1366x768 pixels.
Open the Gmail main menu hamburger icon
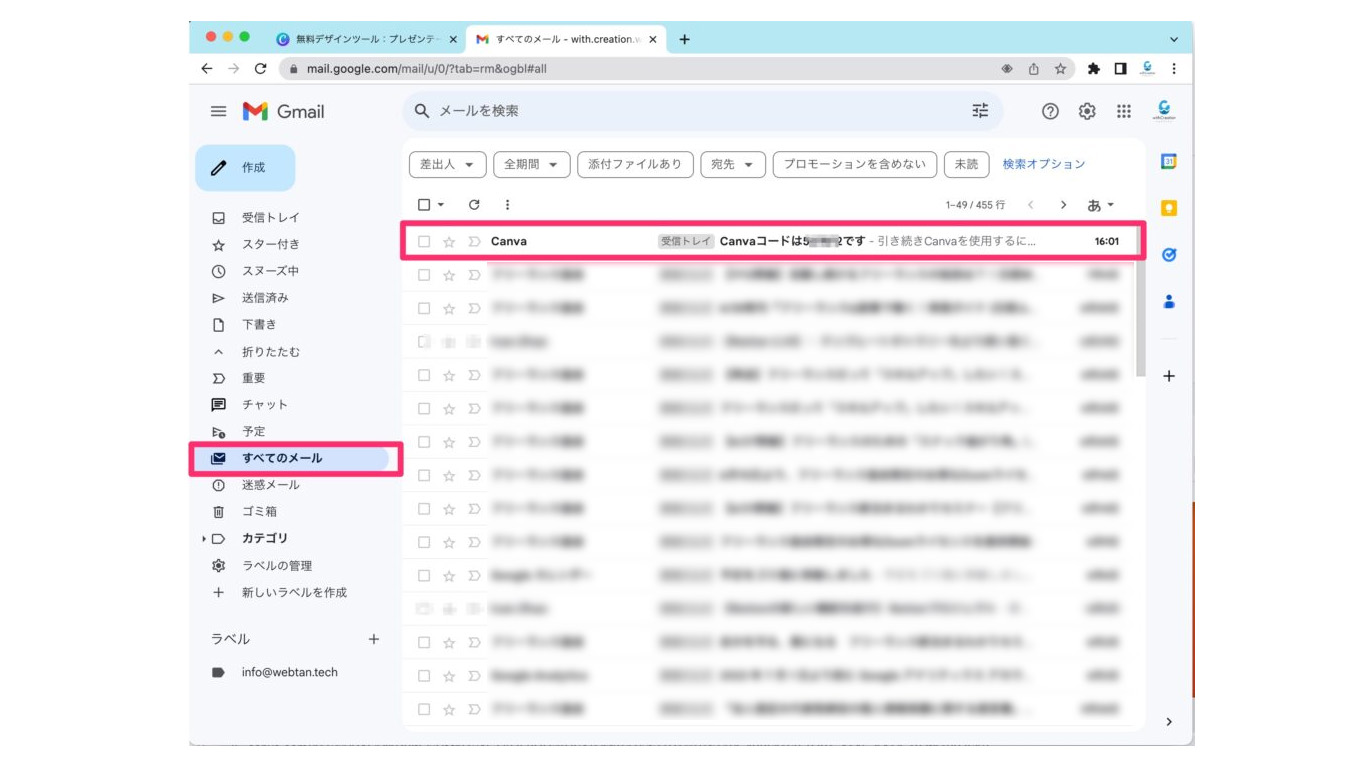click(x=218, y=111)
